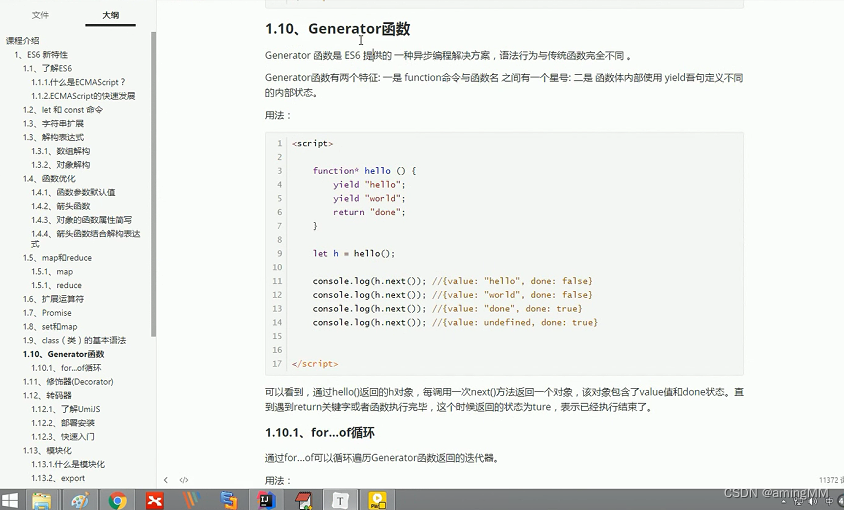
Task: Go to 1.3、解构表达式 outline entry
Action: pos(53,137)
